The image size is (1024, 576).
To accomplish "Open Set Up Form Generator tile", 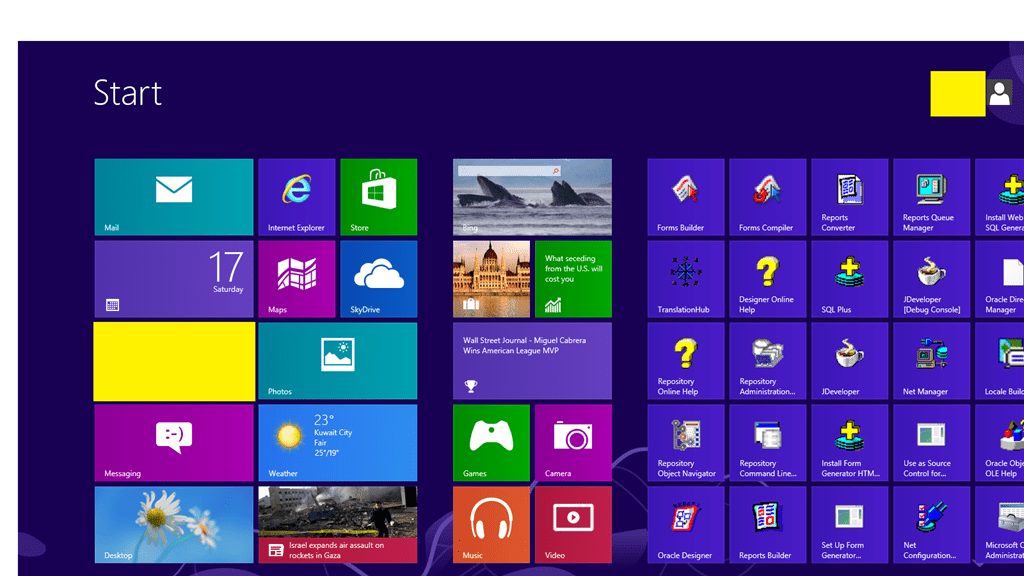I will point(850,524).
